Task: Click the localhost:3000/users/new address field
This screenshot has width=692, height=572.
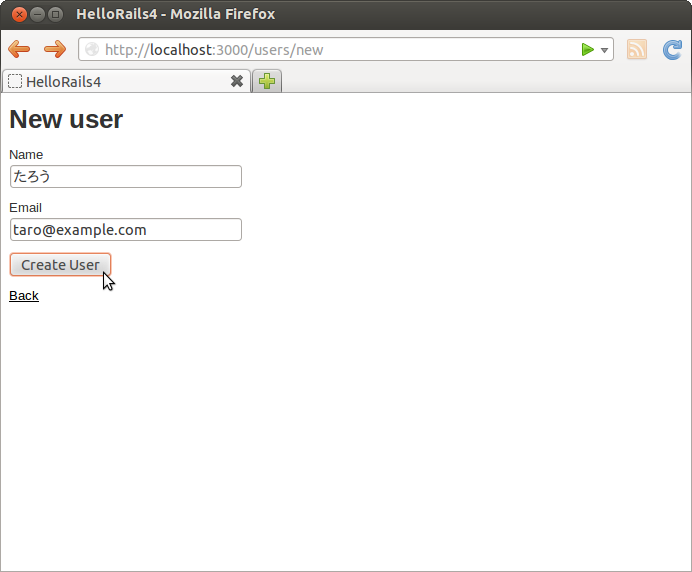Action: [x=330, y=50]
